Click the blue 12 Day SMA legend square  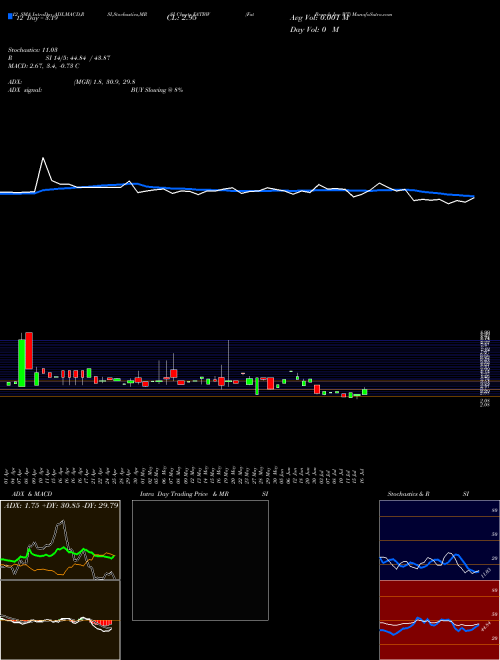coord(10,16)
